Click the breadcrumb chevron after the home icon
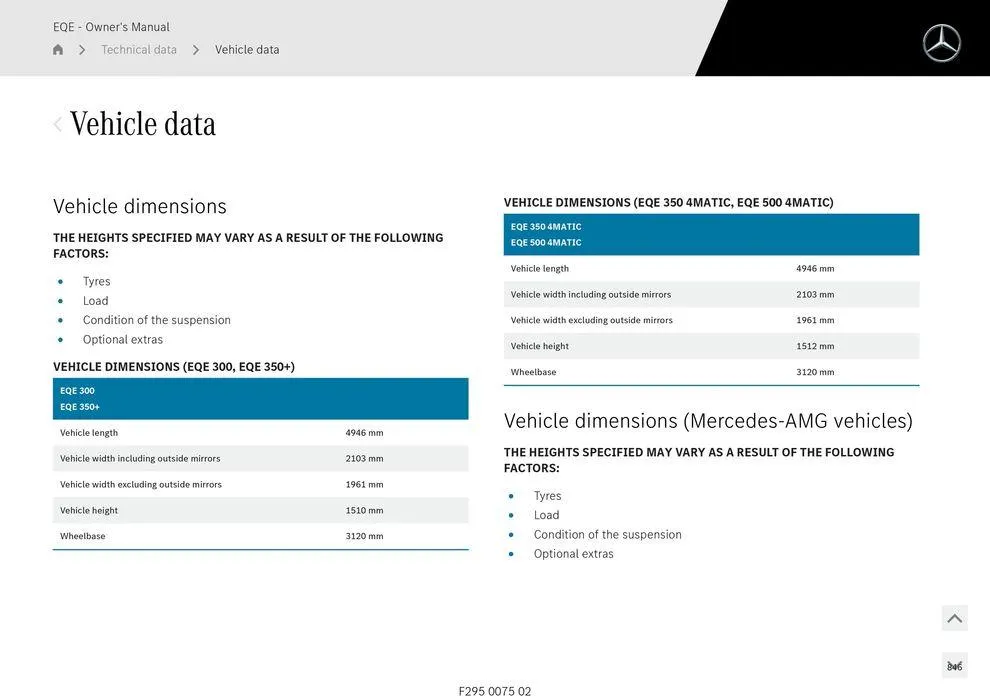The height and width of the screenshot is (700, 990). 82,50
